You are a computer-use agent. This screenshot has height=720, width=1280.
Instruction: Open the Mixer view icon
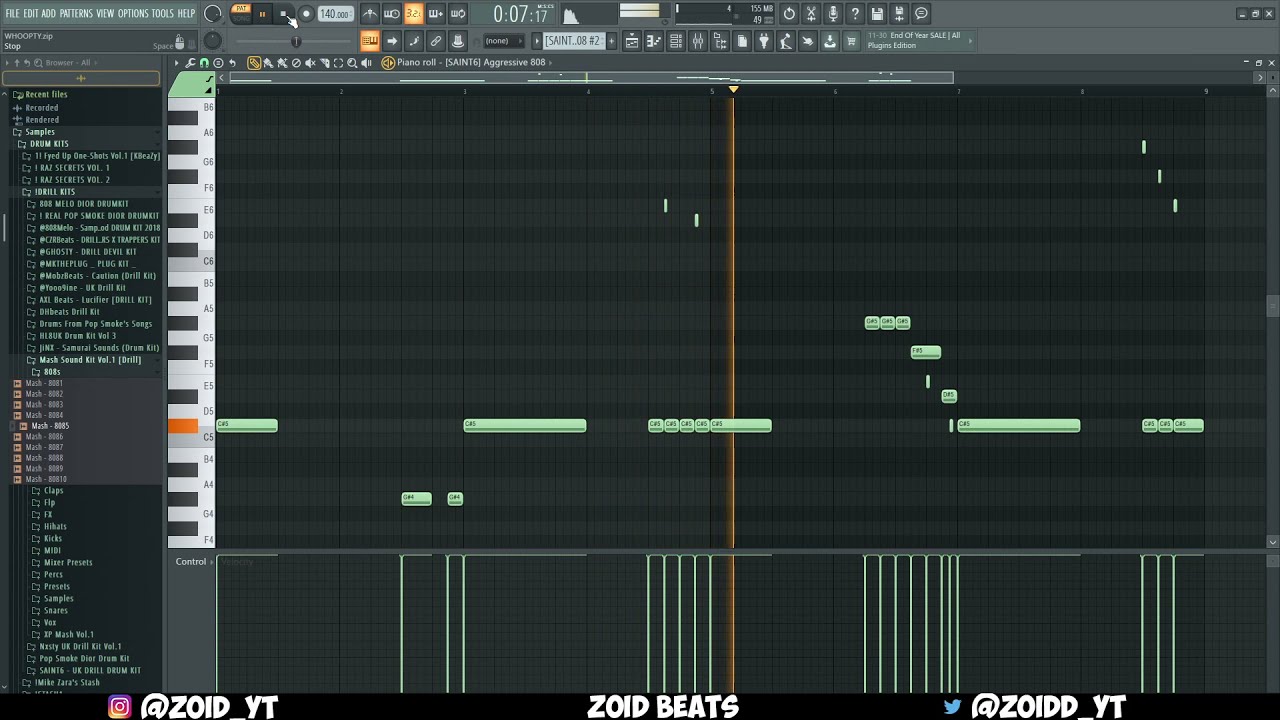[x=698, y=41]
